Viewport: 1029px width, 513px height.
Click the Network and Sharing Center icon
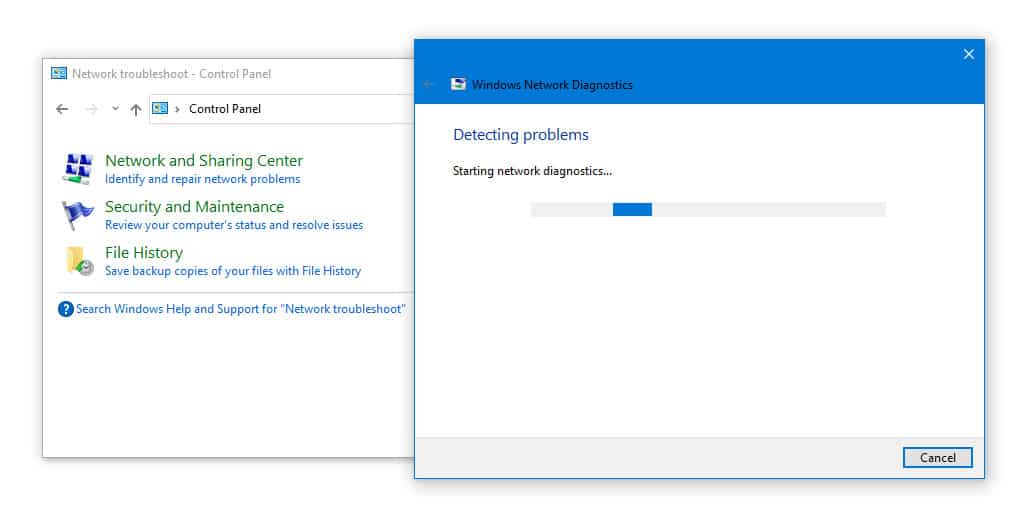point(79,169)
